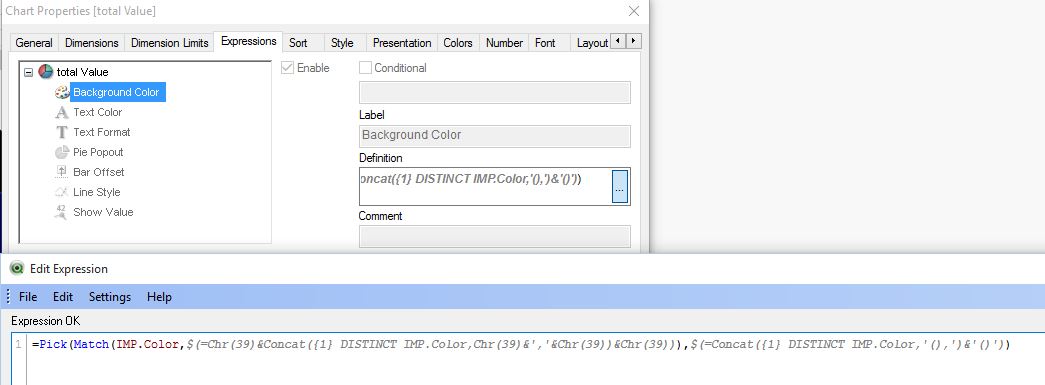Switch to the Presentation tab
The width and height of the screenshot is (1045, 385).
pyautogui.click(x=402, y=43)
